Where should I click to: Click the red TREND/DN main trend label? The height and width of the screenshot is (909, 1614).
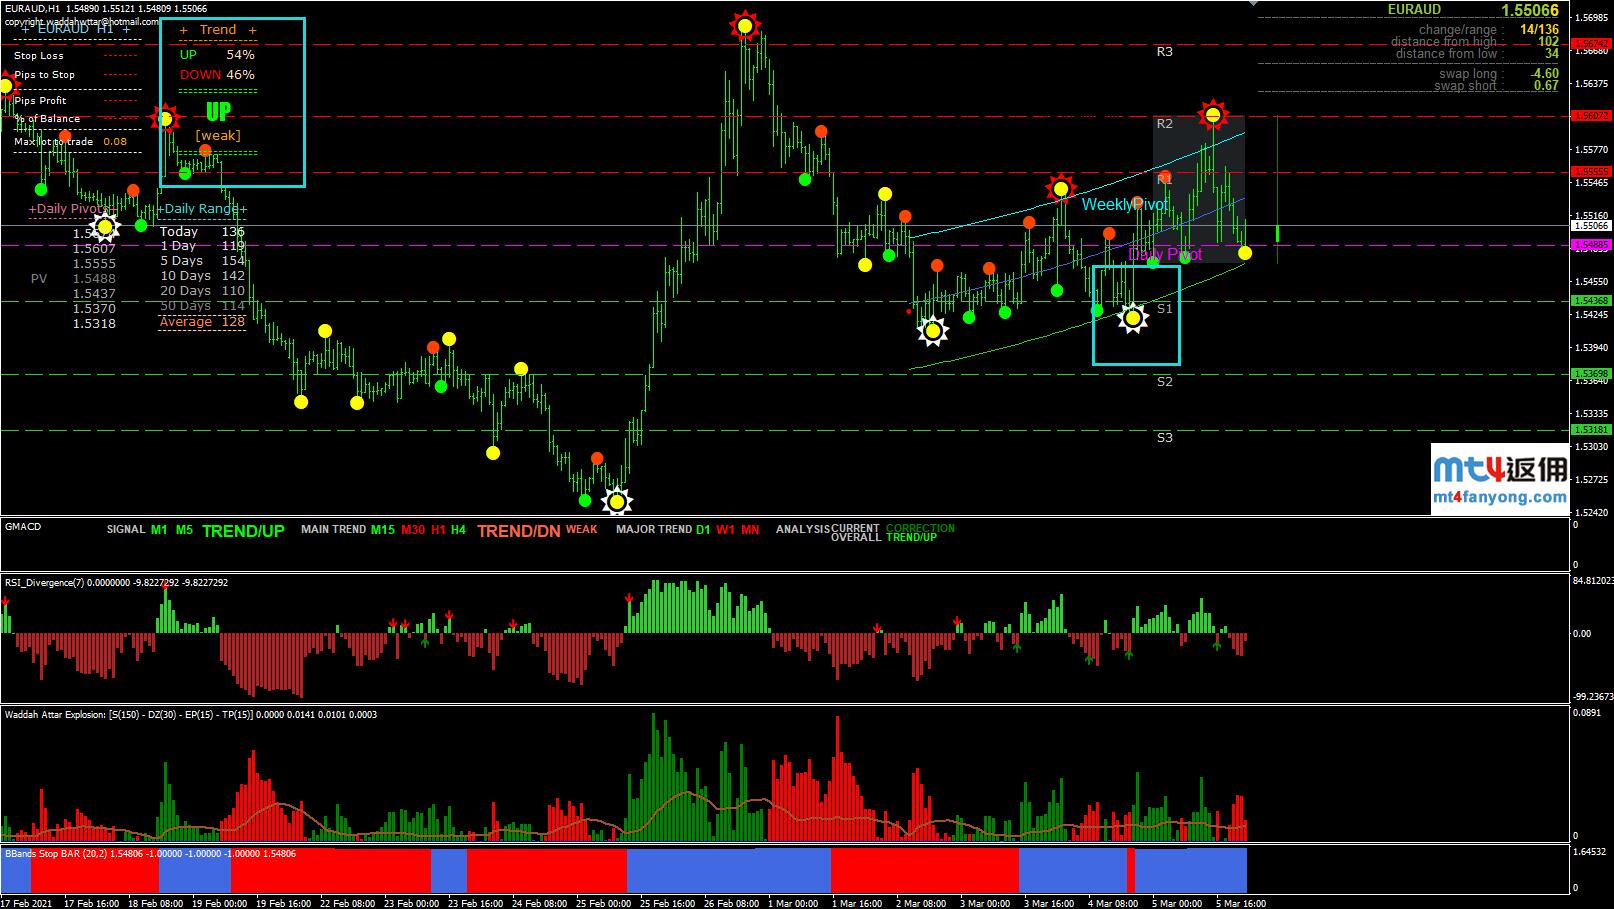(518, 531)
